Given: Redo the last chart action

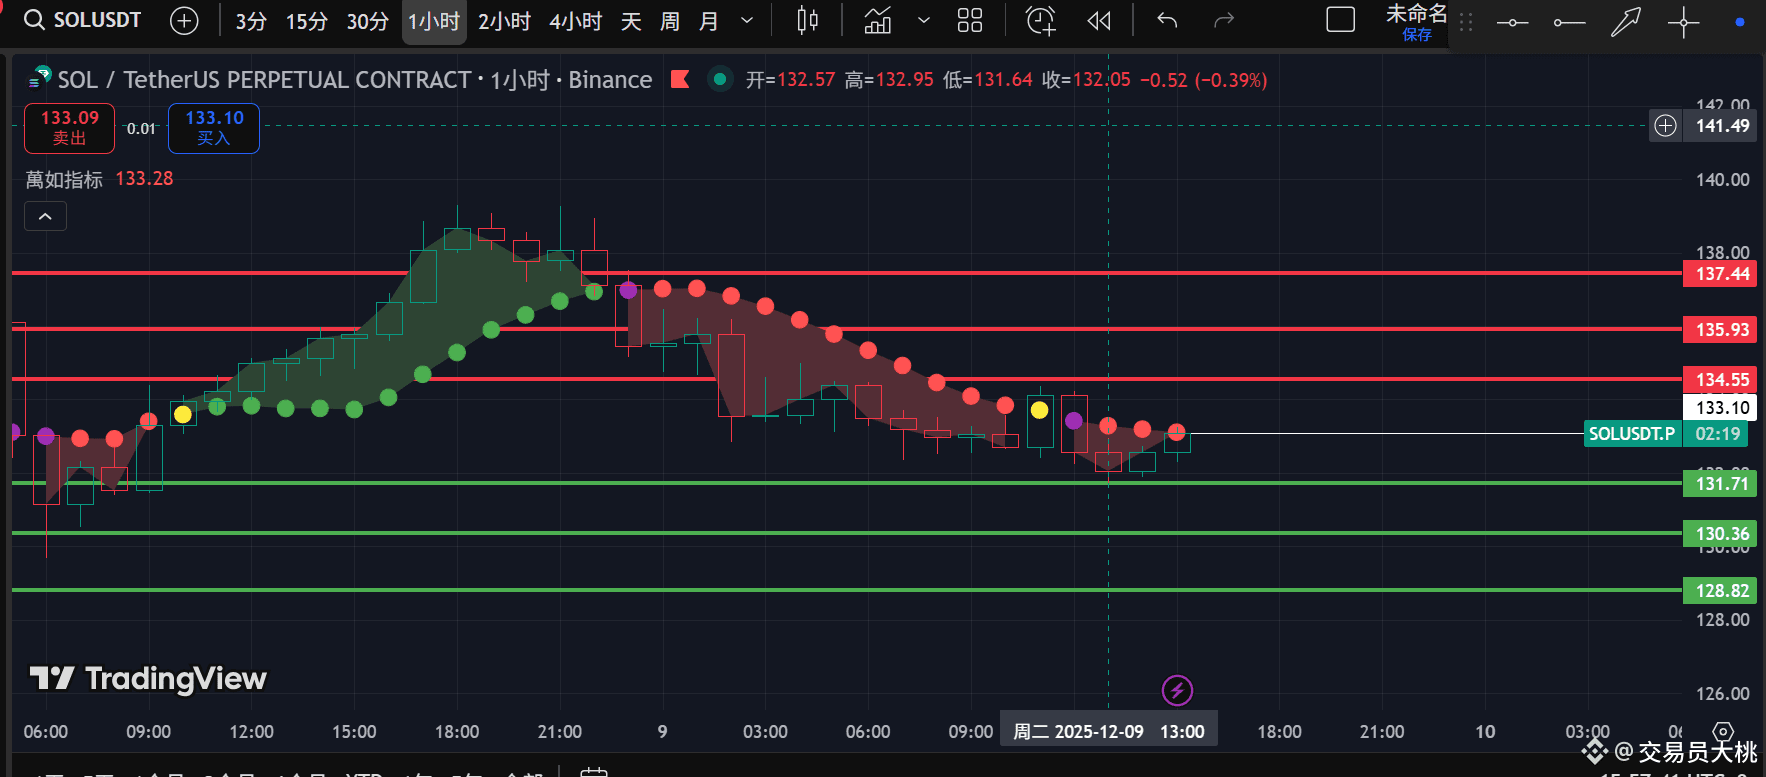Looking at the screenshot, I should (1223, 20).
